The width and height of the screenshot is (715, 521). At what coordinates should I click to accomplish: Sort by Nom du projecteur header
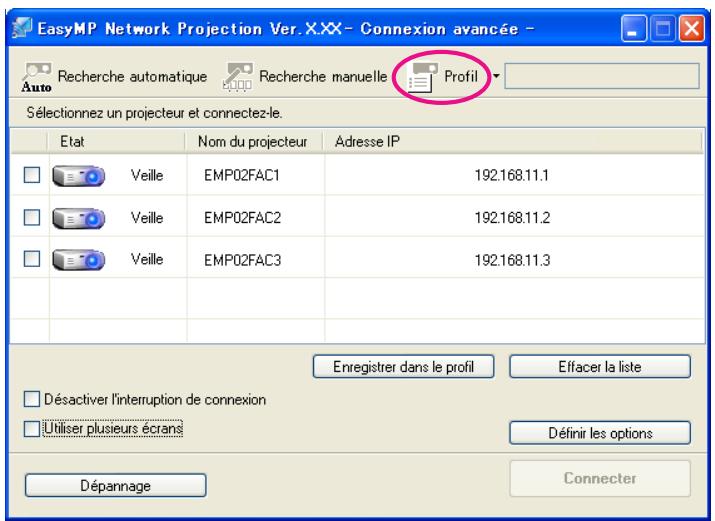(254, 142)
